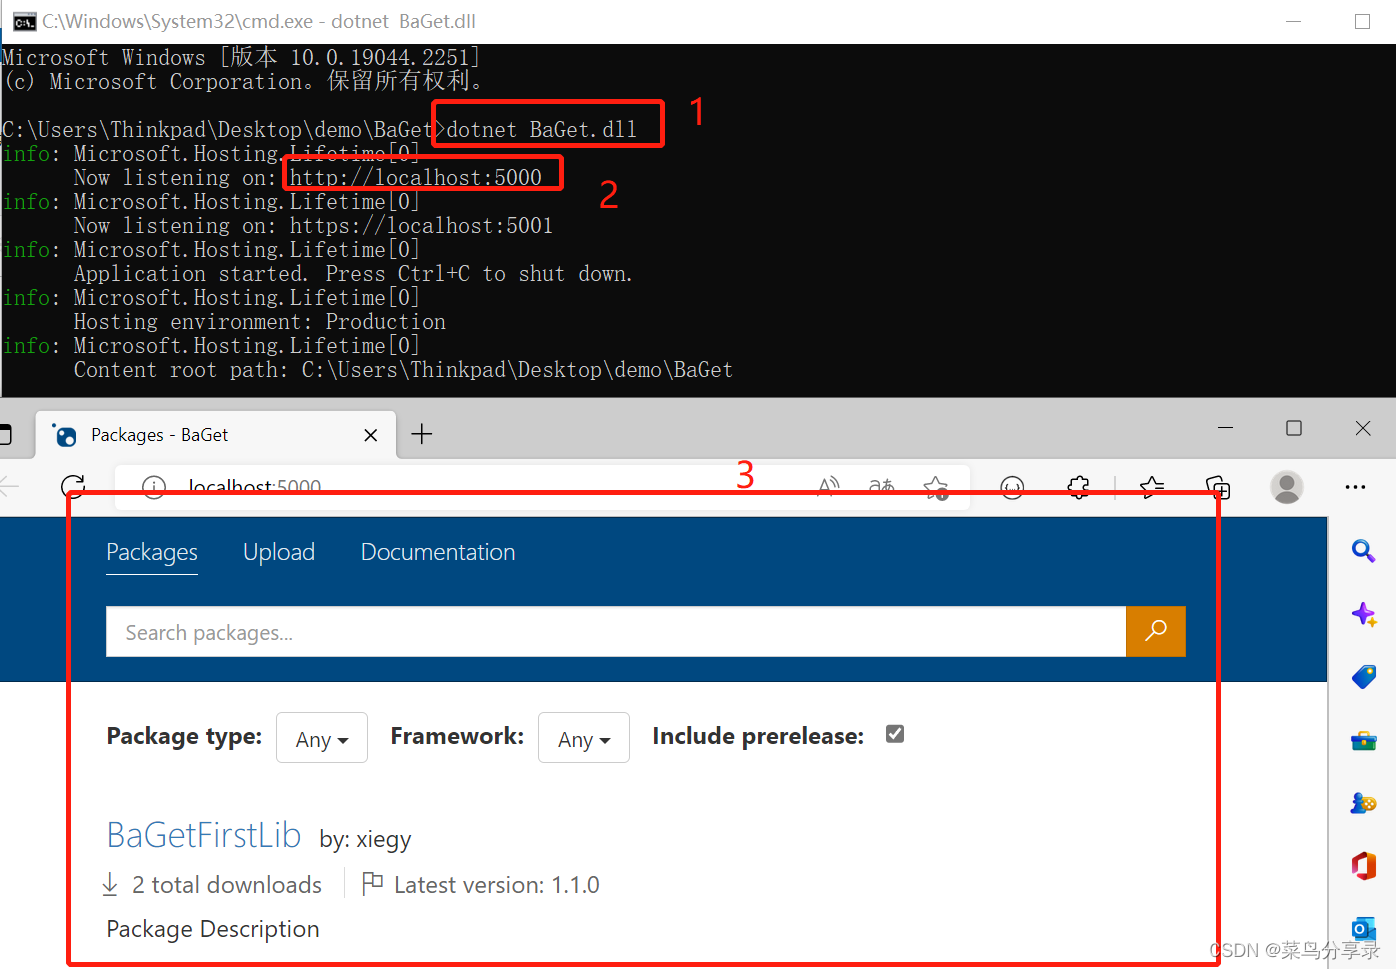
Task: Refresh the browser page
Action: [73, 487]
